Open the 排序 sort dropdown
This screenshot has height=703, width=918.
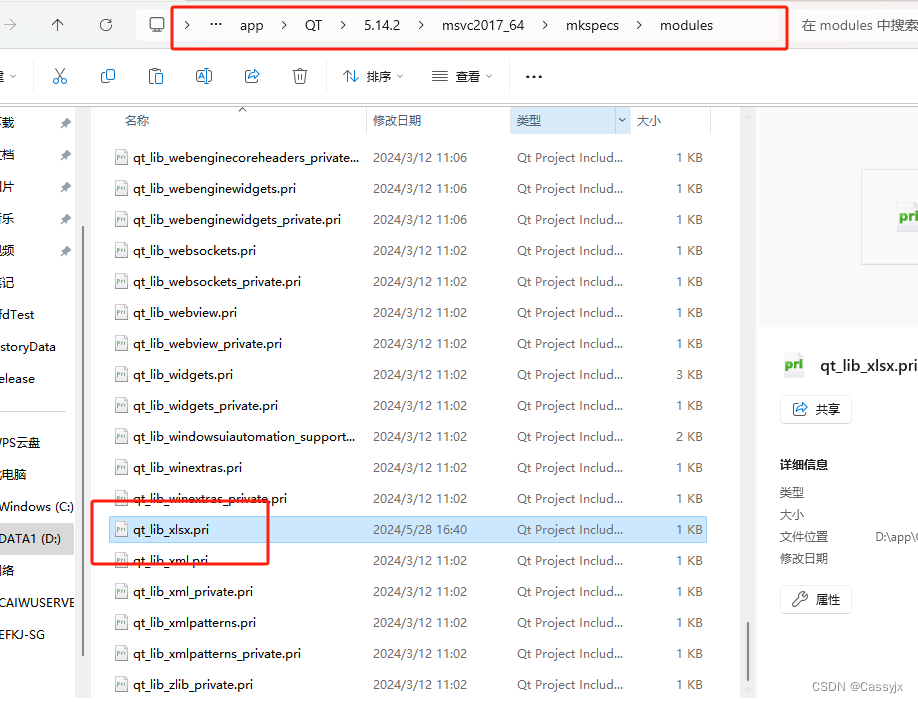point(374,76)
